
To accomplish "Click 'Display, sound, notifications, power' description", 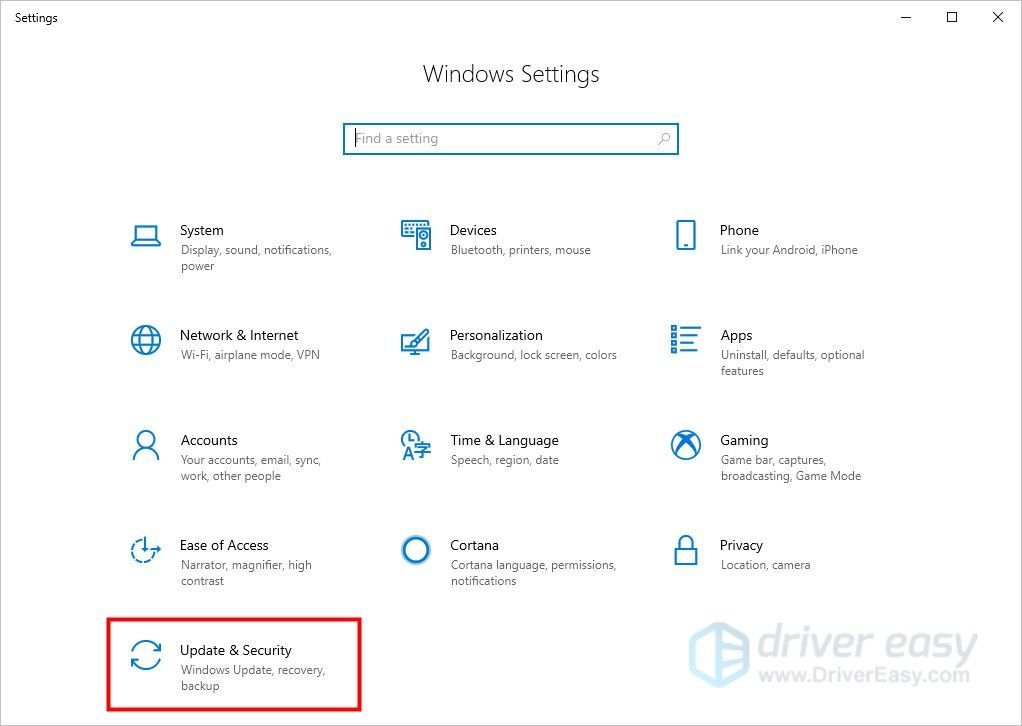I will (256, 258).
